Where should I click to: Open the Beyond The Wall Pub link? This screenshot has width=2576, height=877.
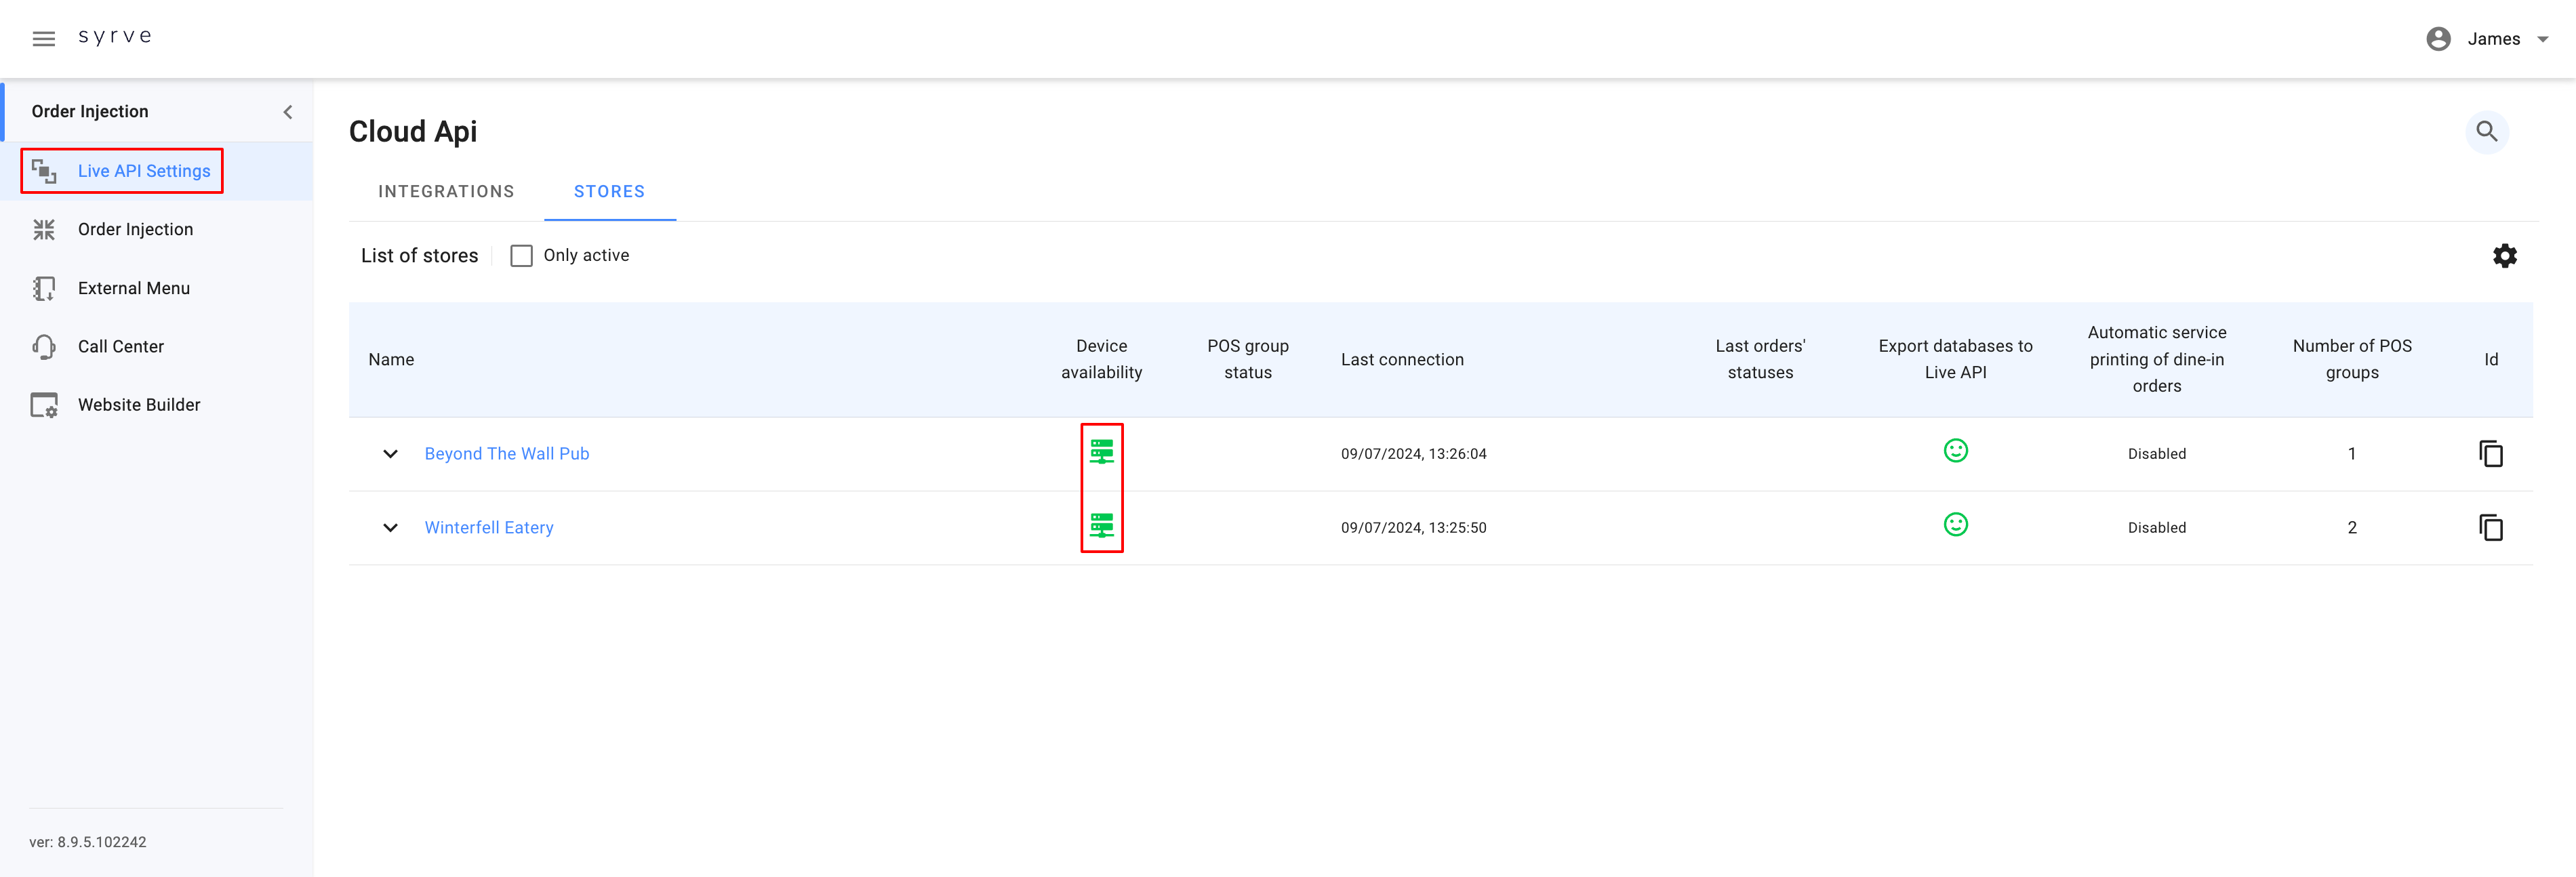click(506, 454)
